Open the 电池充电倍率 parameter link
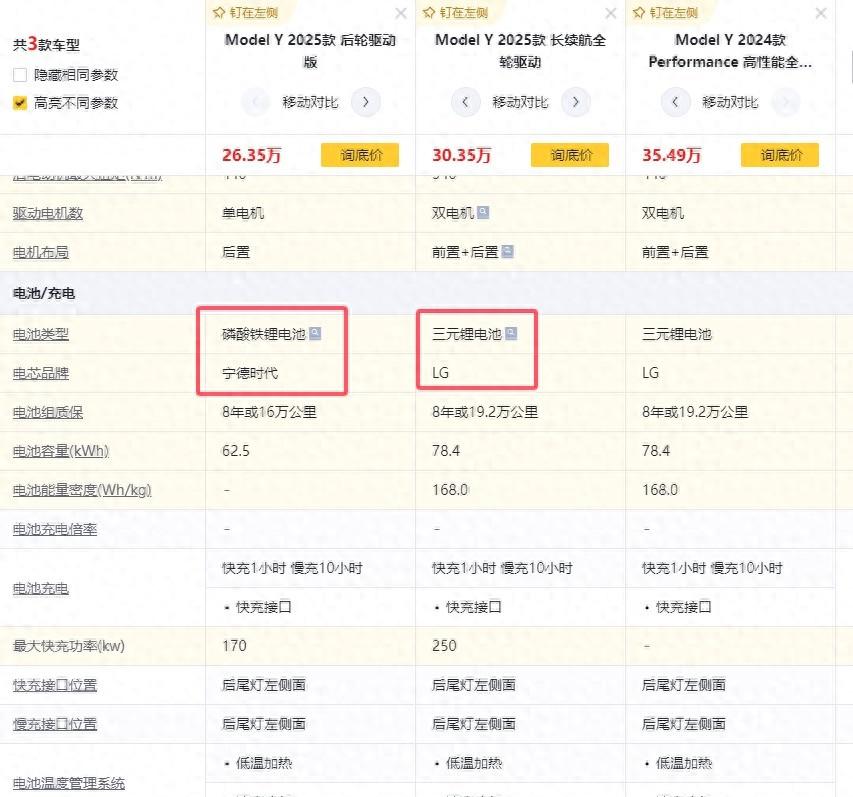 [x=55, y=529]
